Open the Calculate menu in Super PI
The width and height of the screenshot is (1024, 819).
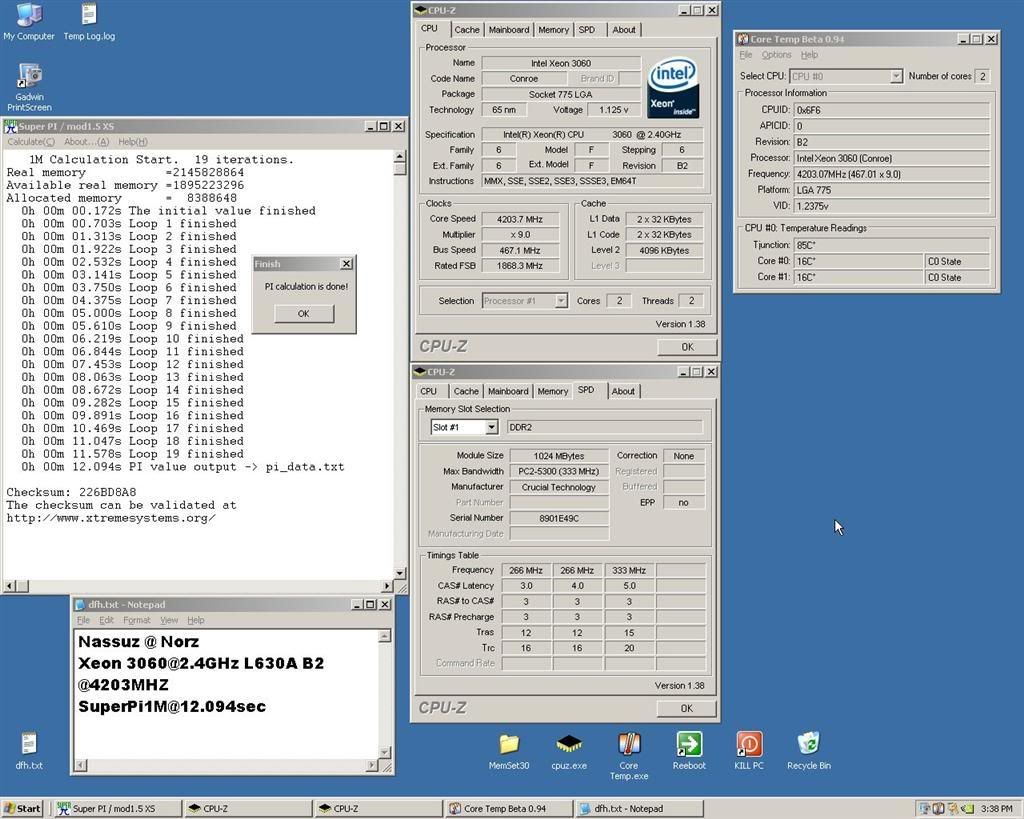pos(31,142)
